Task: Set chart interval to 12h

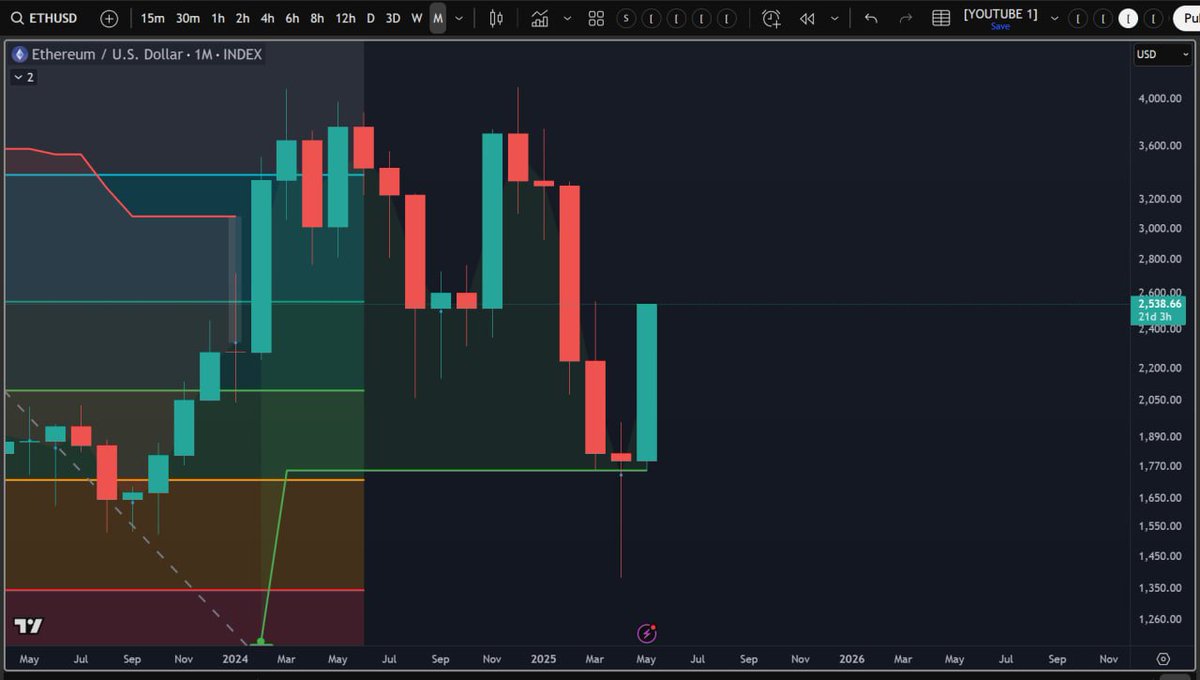Action: coord(345,18)
